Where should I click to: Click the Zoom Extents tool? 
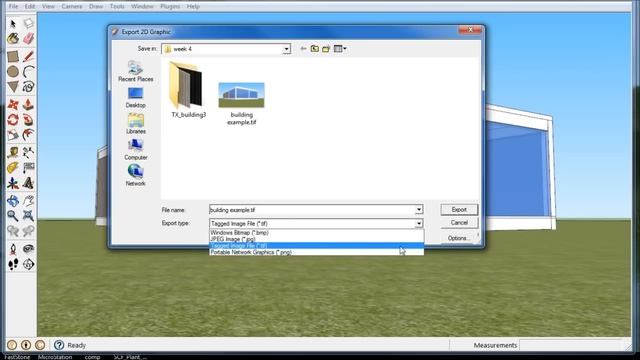[x=28, y=216]
